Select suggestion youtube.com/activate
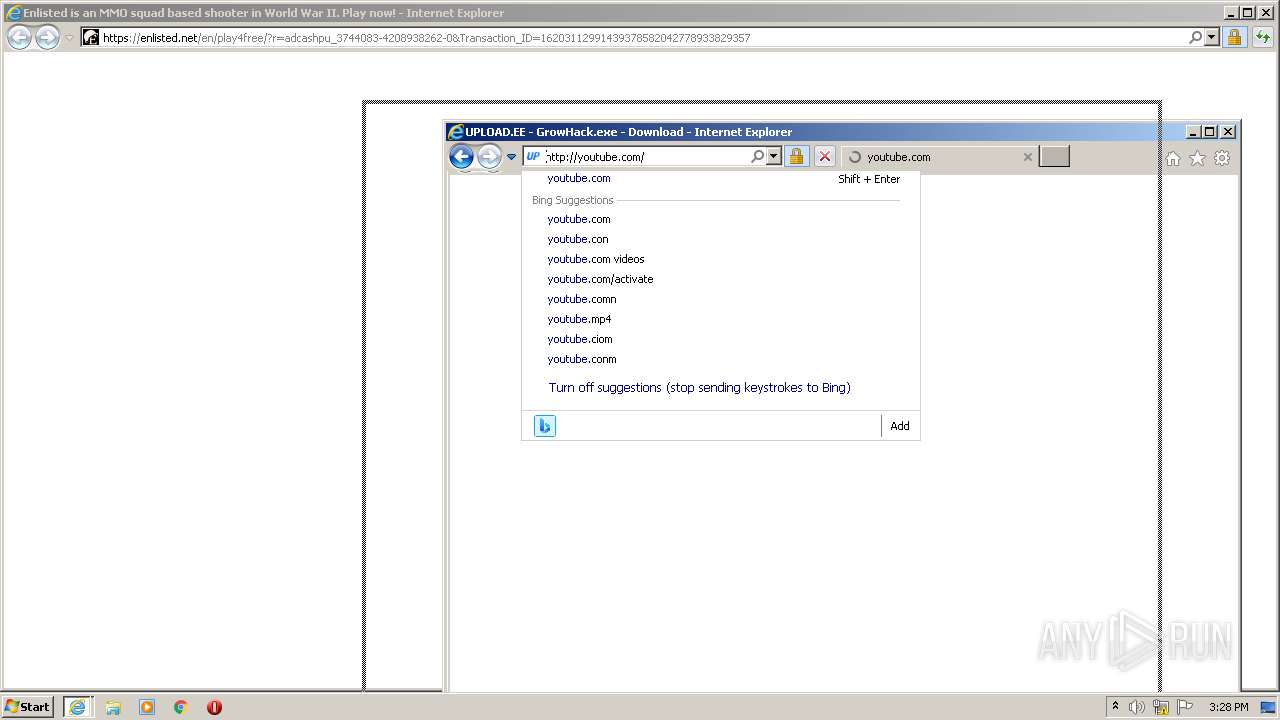1280x720 pixels. coord(720,279)
